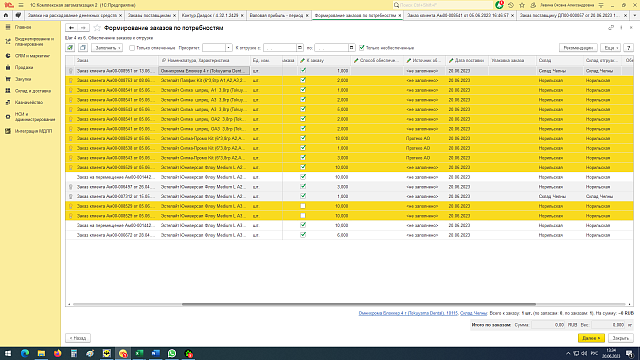Switch to the Контур Диадок tab
Image resolution: width=640 pixels, height=360 pixels.
212,15
